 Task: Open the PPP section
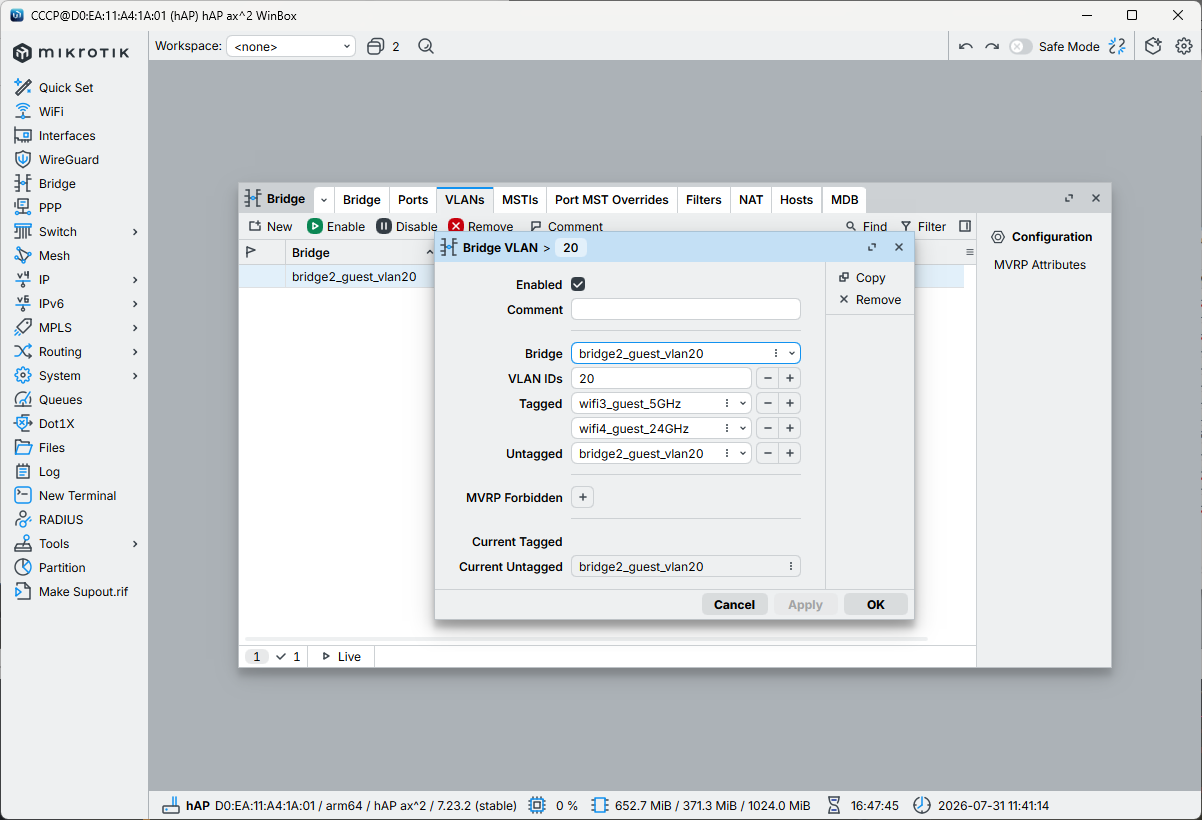[49, 208]
